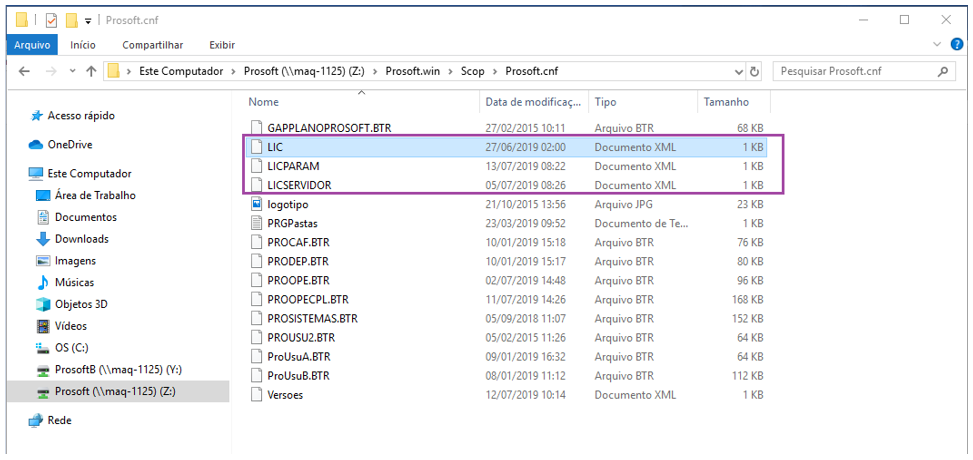Open Área de Trabalho in sidebar
Screen dimensions: 973x460
click(x=95, y=196)
